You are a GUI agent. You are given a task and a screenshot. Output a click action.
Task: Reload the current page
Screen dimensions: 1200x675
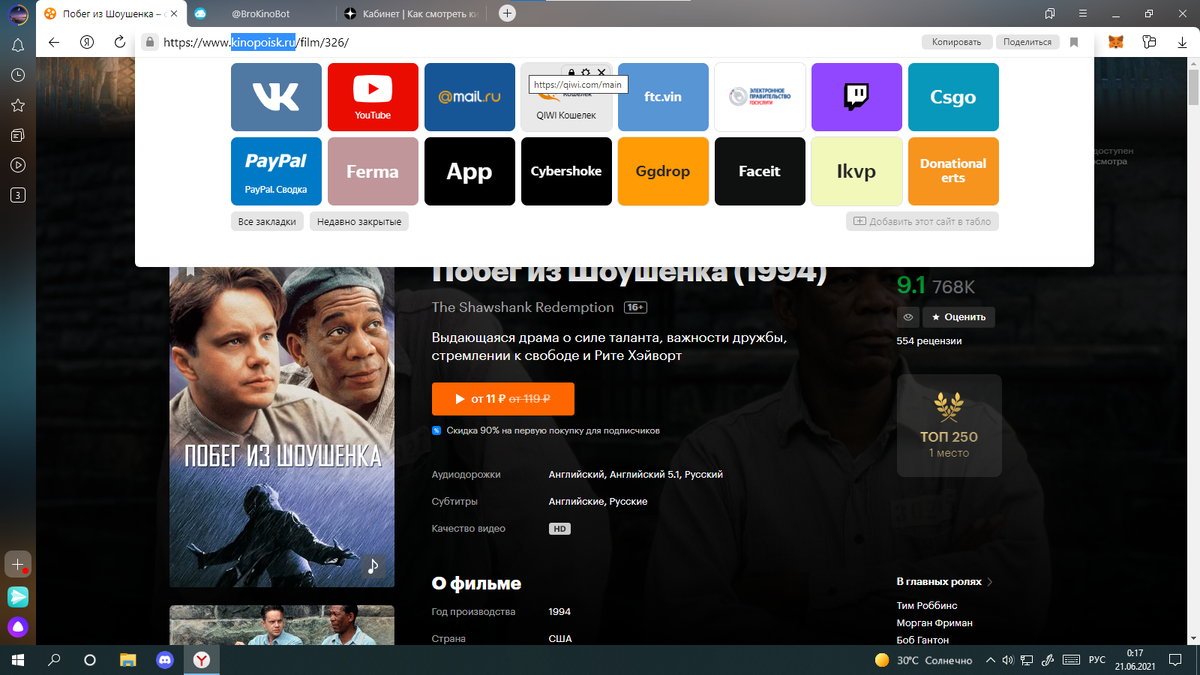[120, 42]
